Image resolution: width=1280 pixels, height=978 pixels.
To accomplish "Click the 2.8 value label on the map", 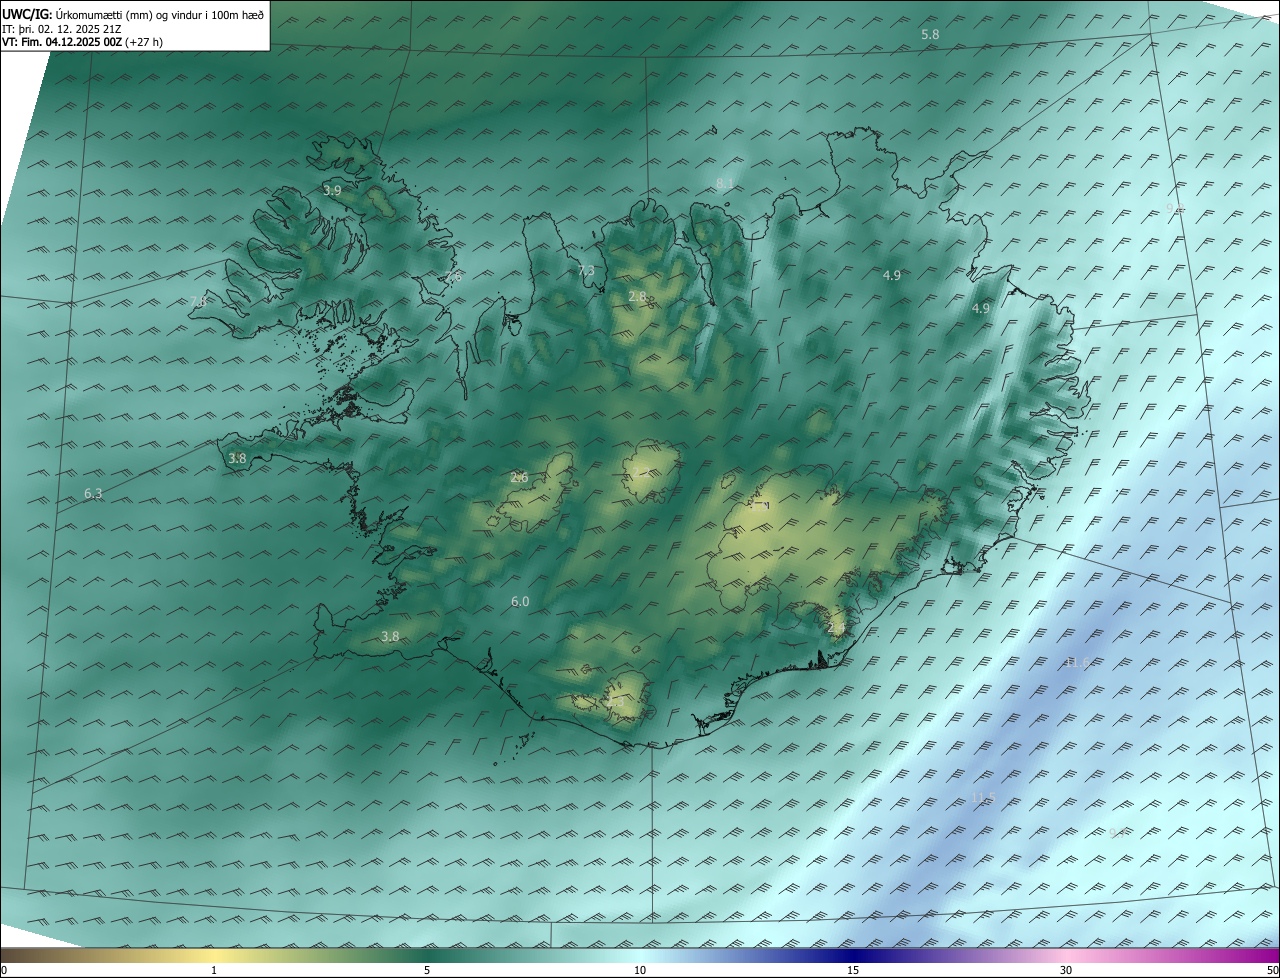I will (x=637, y=296).
